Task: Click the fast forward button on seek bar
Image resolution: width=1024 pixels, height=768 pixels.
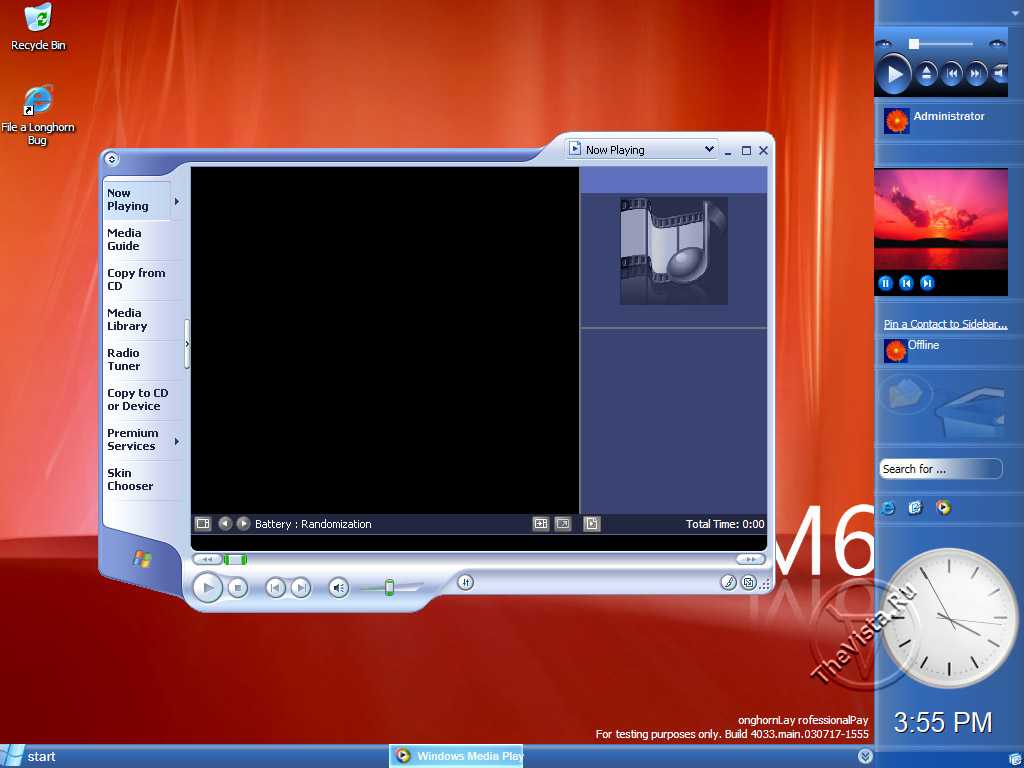Action: point(750,559)
